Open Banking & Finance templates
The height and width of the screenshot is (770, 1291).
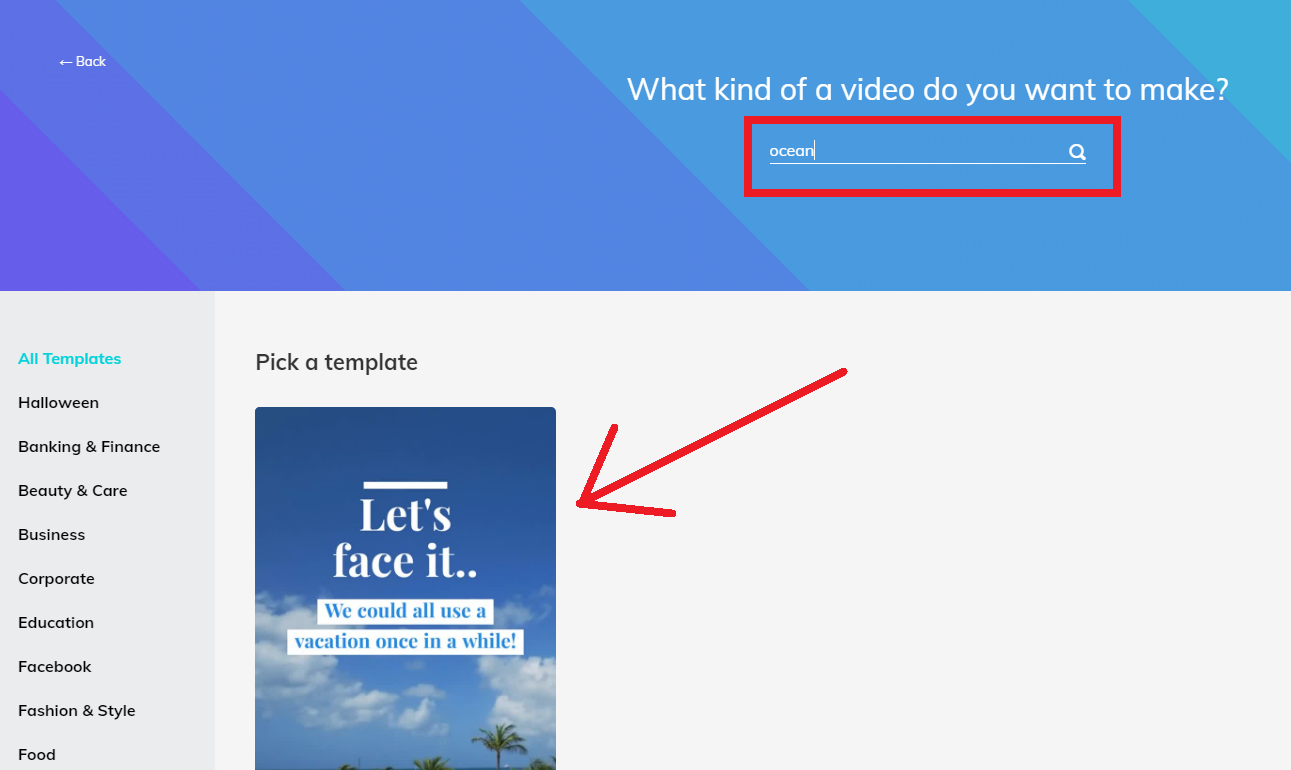(x=89, y=447)
